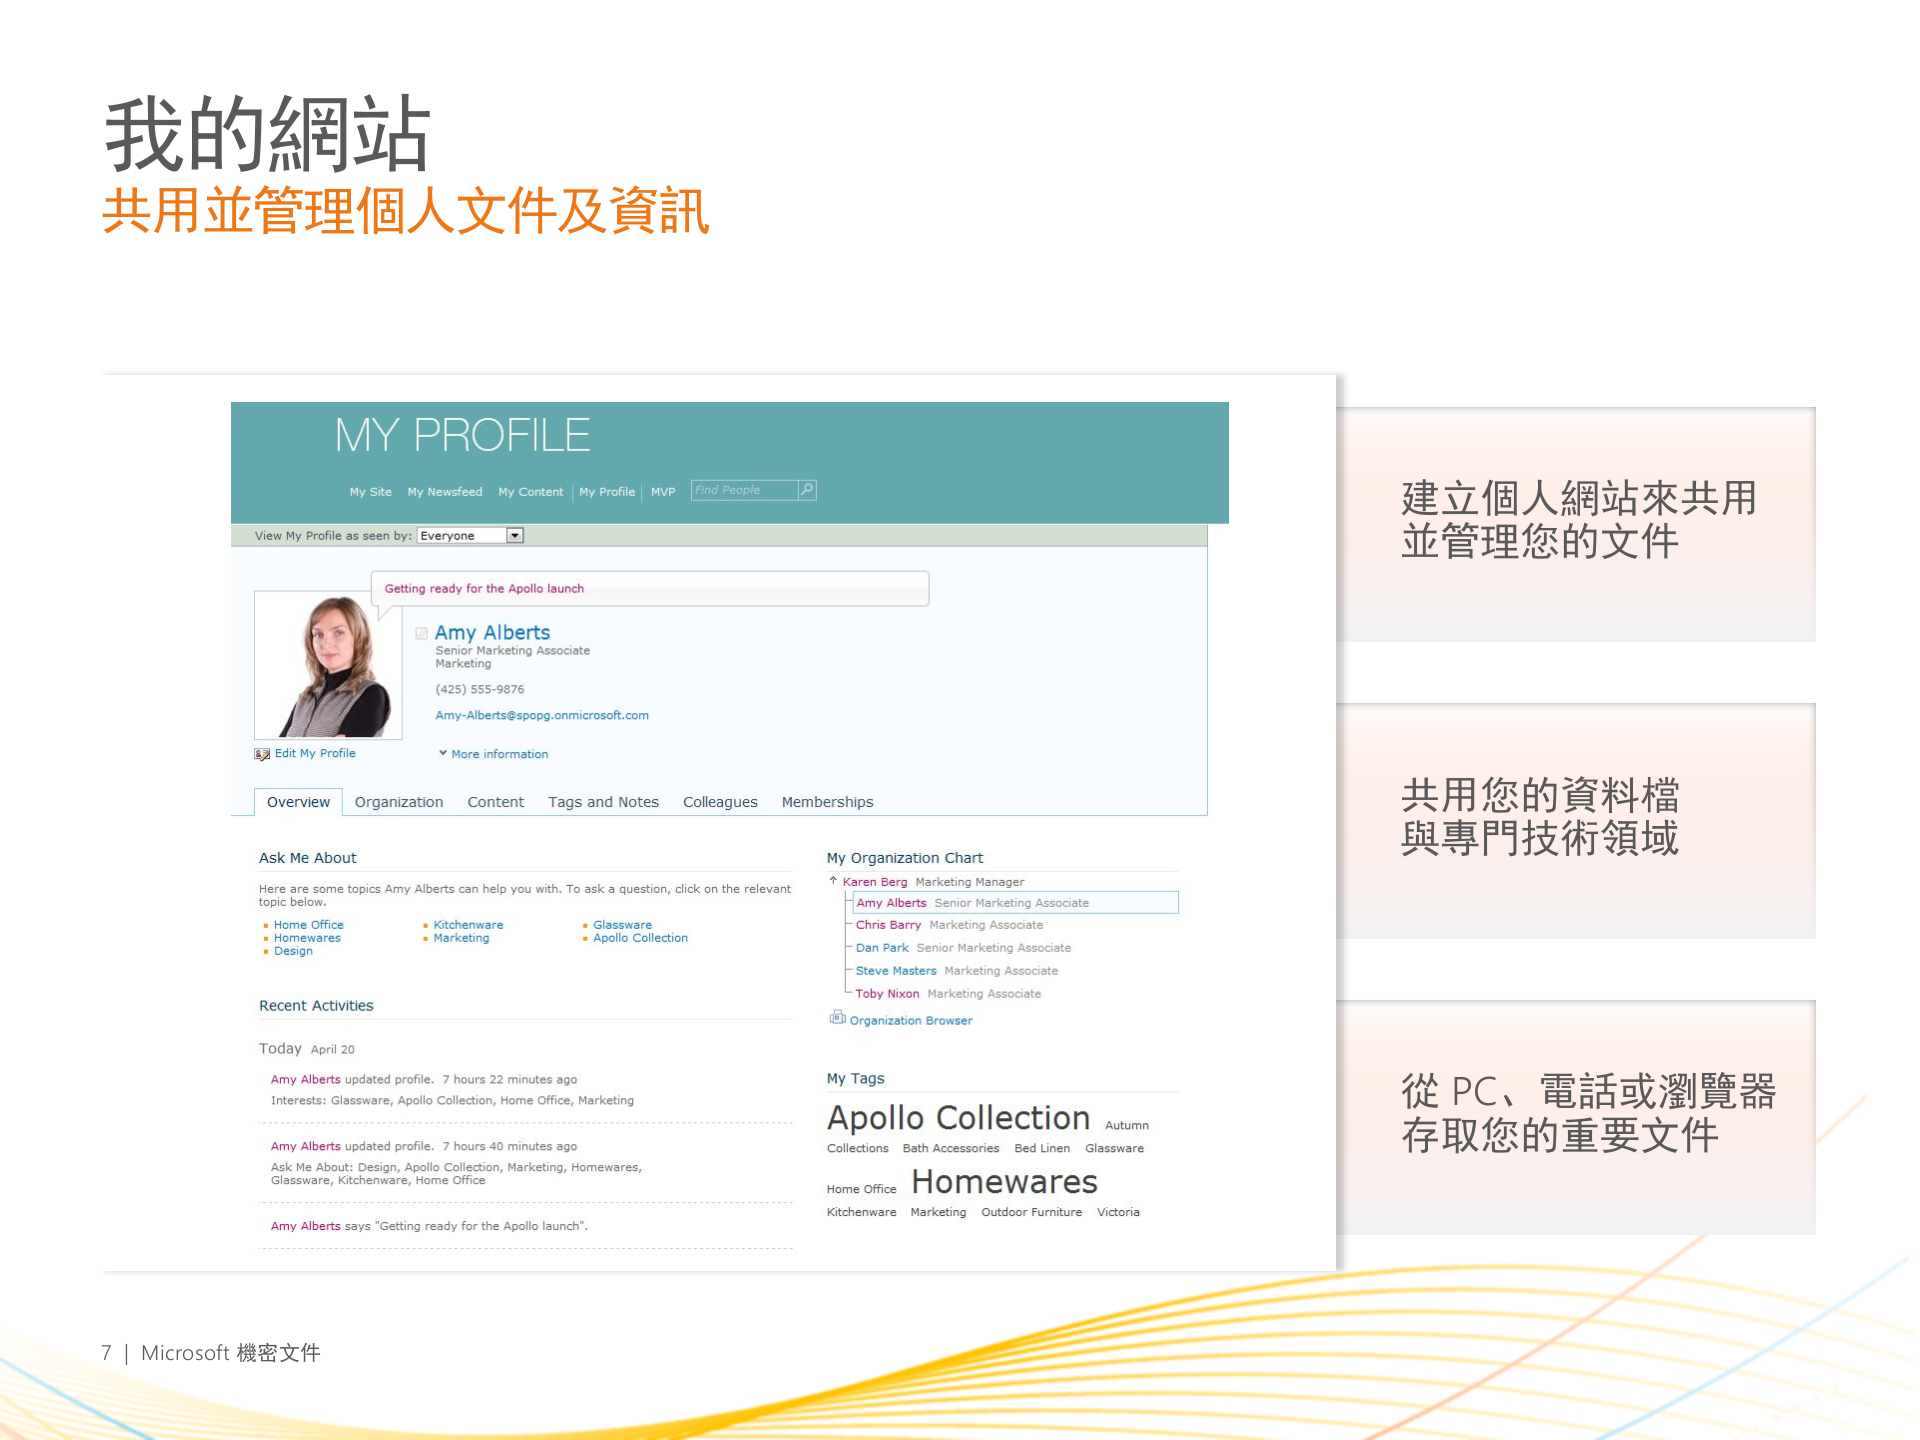Viewport: 1920px width, 1440px height.
Task: Expand 'More information' below the profile
Action: pos(497,753)
